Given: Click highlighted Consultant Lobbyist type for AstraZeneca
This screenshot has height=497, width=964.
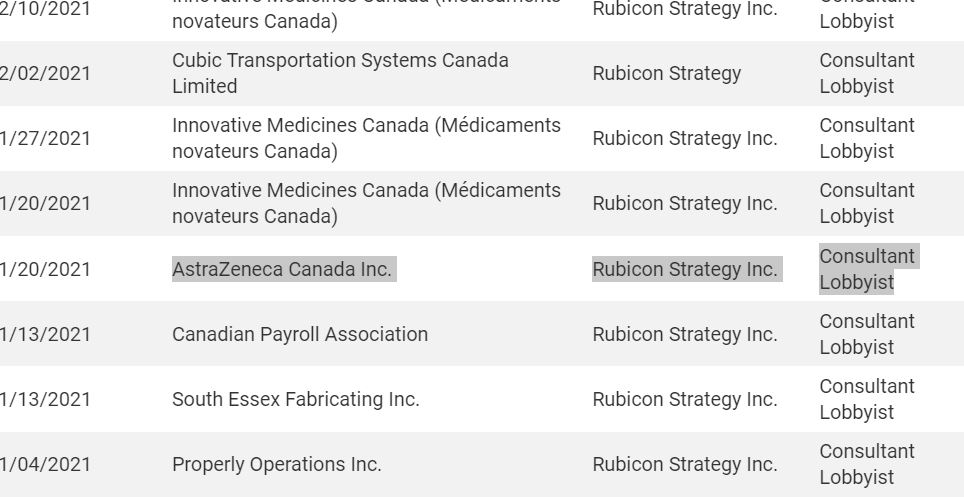Looking at the screenshot, I should [869, 269].
